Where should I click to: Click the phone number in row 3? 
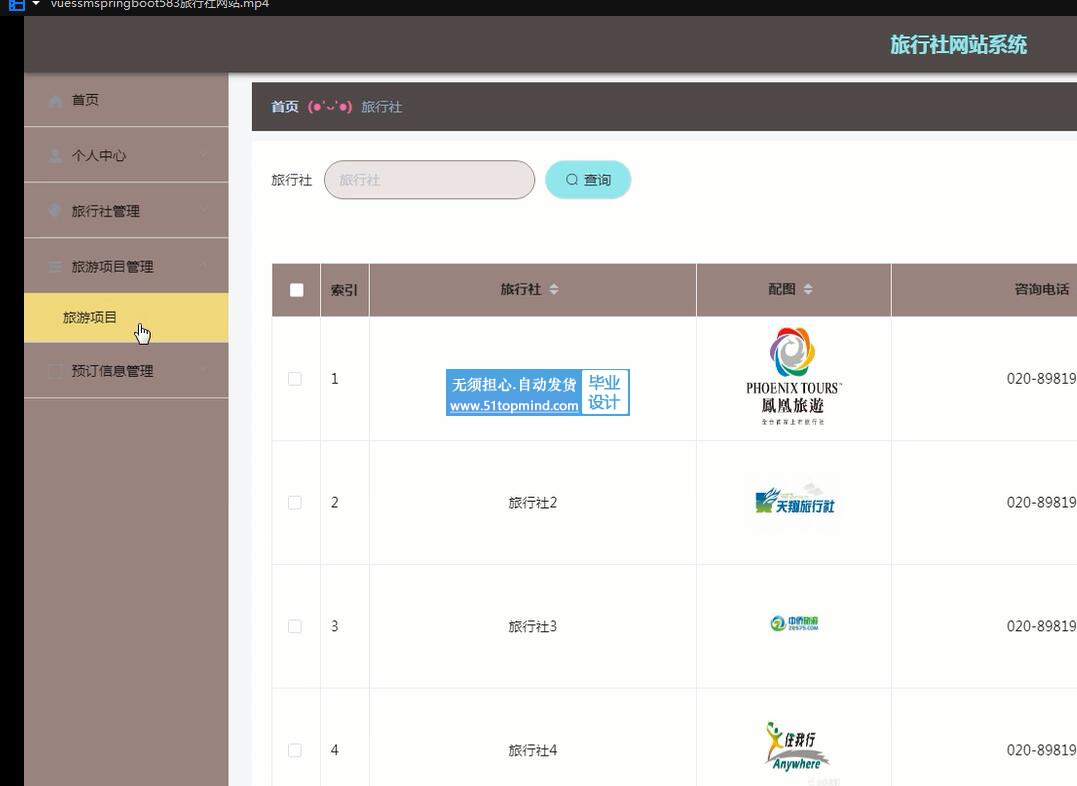point(1041,626)
